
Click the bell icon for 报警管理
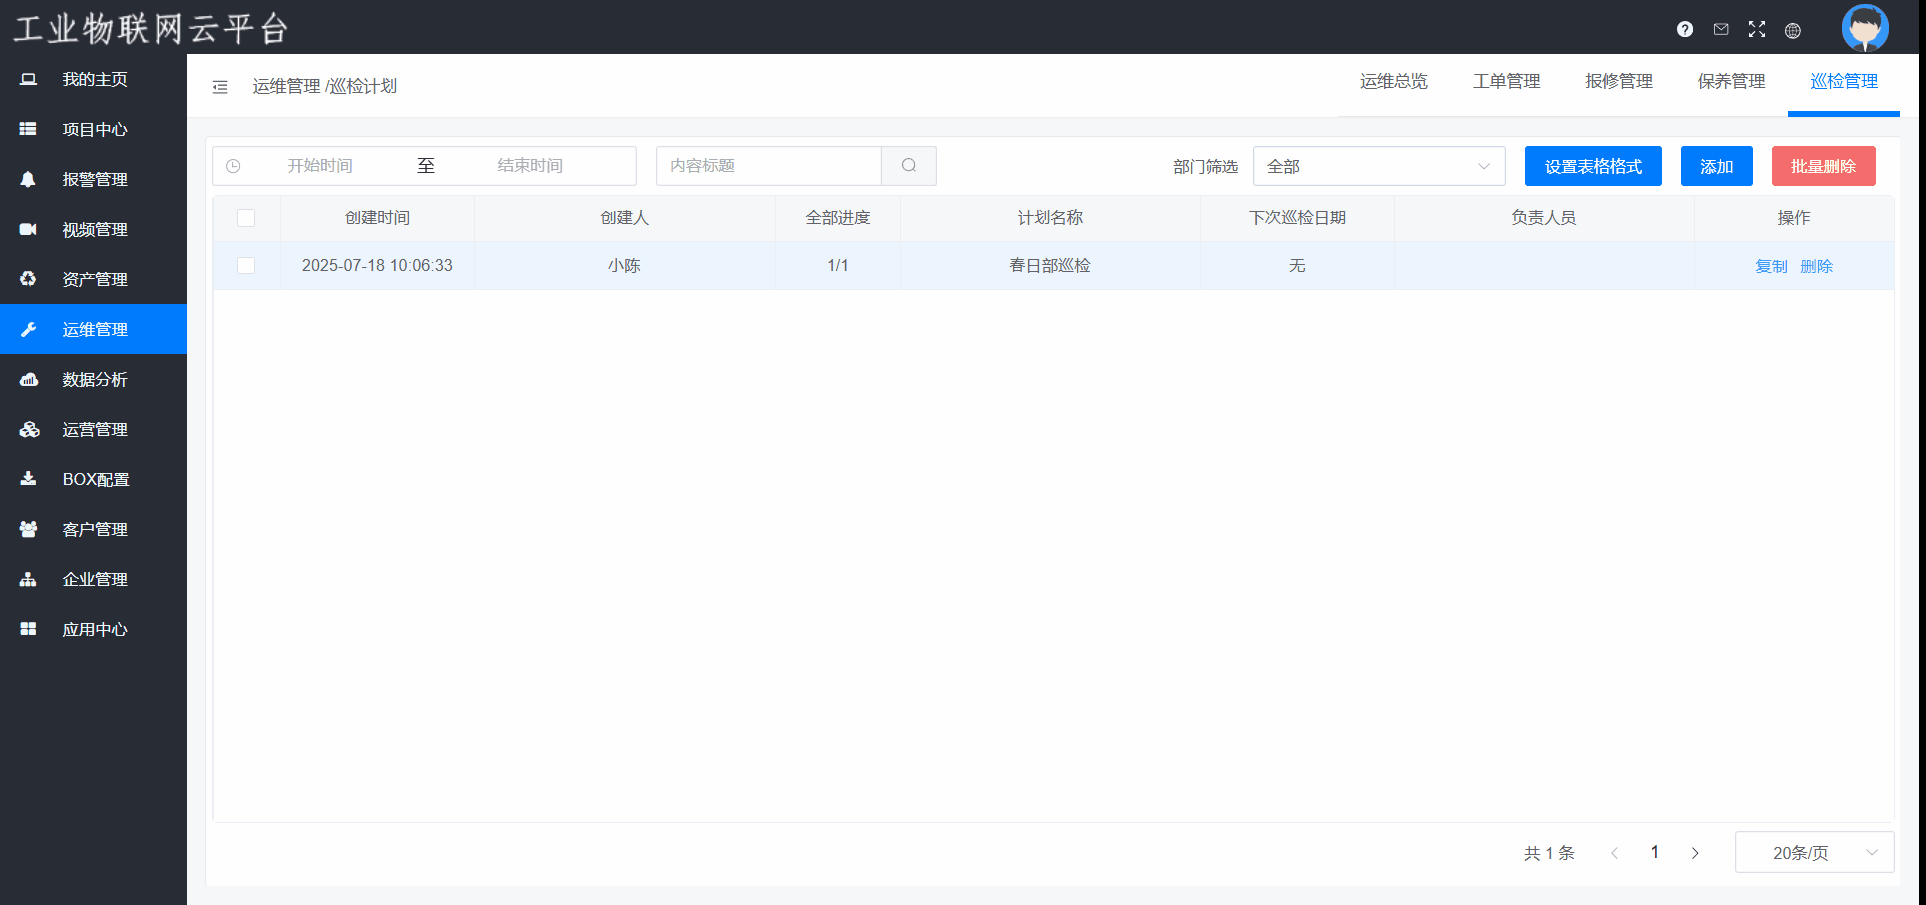(x=28, y=179)
